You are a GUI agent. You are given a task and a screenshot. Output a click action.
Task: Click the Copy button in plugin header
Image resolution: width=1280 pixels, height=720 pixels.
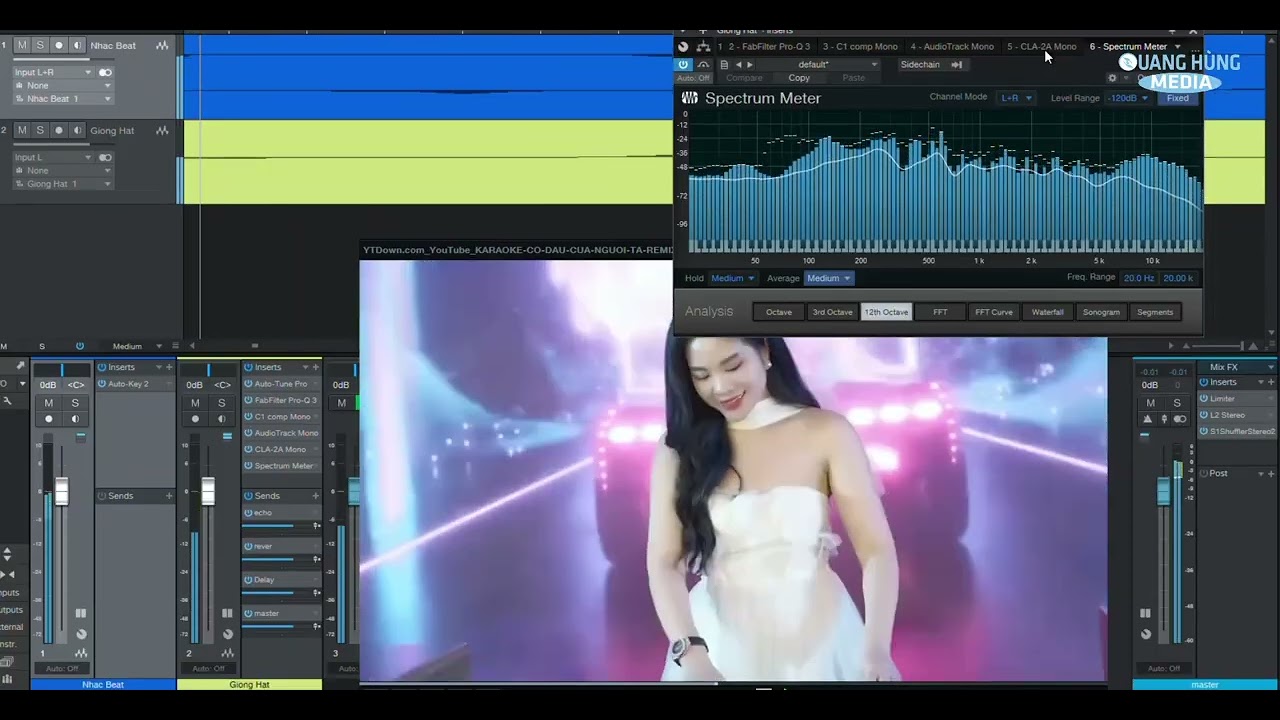point(799,78)
